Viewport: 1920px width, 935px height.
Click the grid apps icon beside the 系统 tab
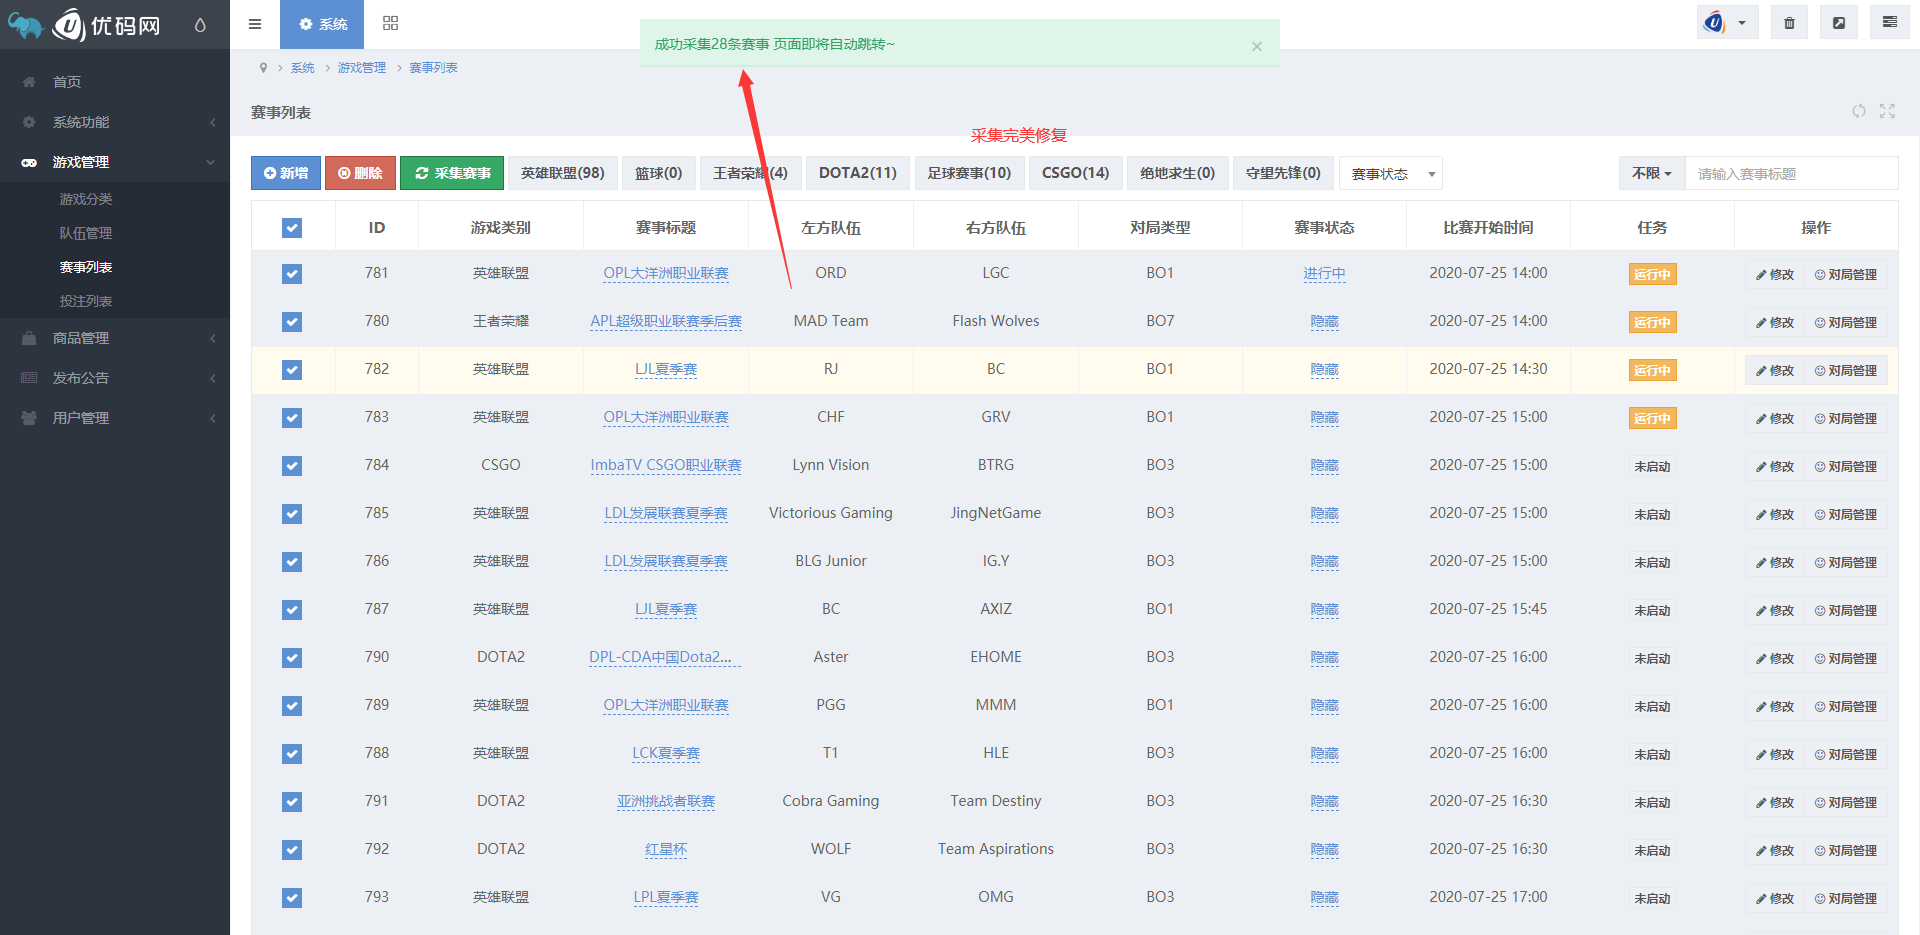click(x=390, y=24)
